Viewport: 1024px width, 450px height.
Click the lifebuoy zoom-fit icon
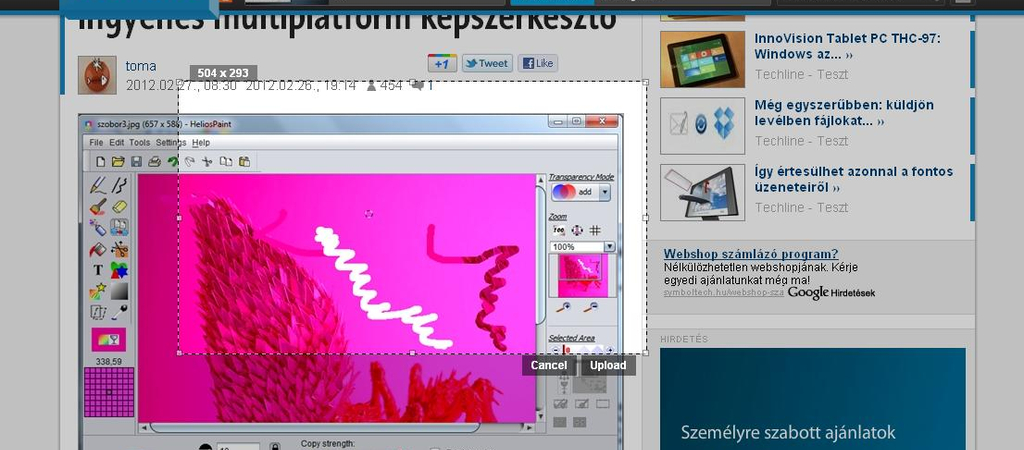pyautogui.click(x=577, y=230)
